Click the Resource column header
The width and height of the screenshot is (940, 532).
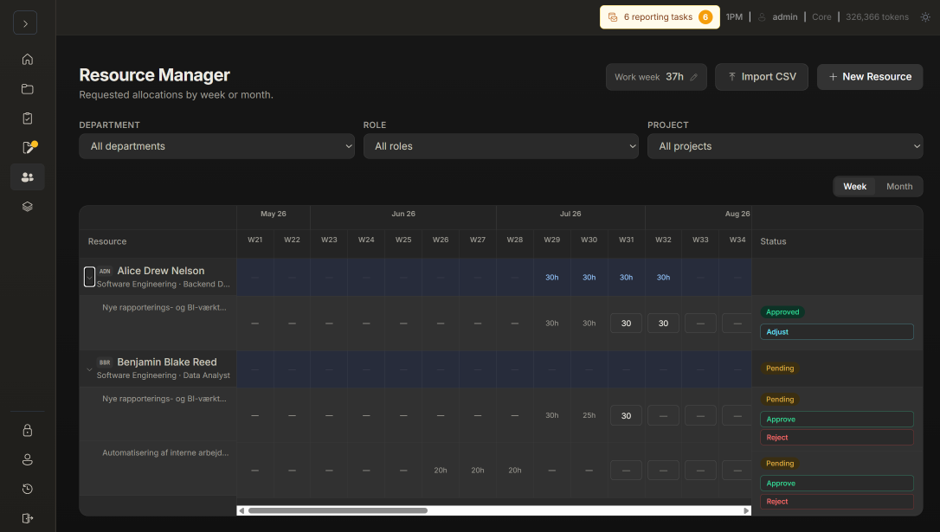[x=107, y=241]
